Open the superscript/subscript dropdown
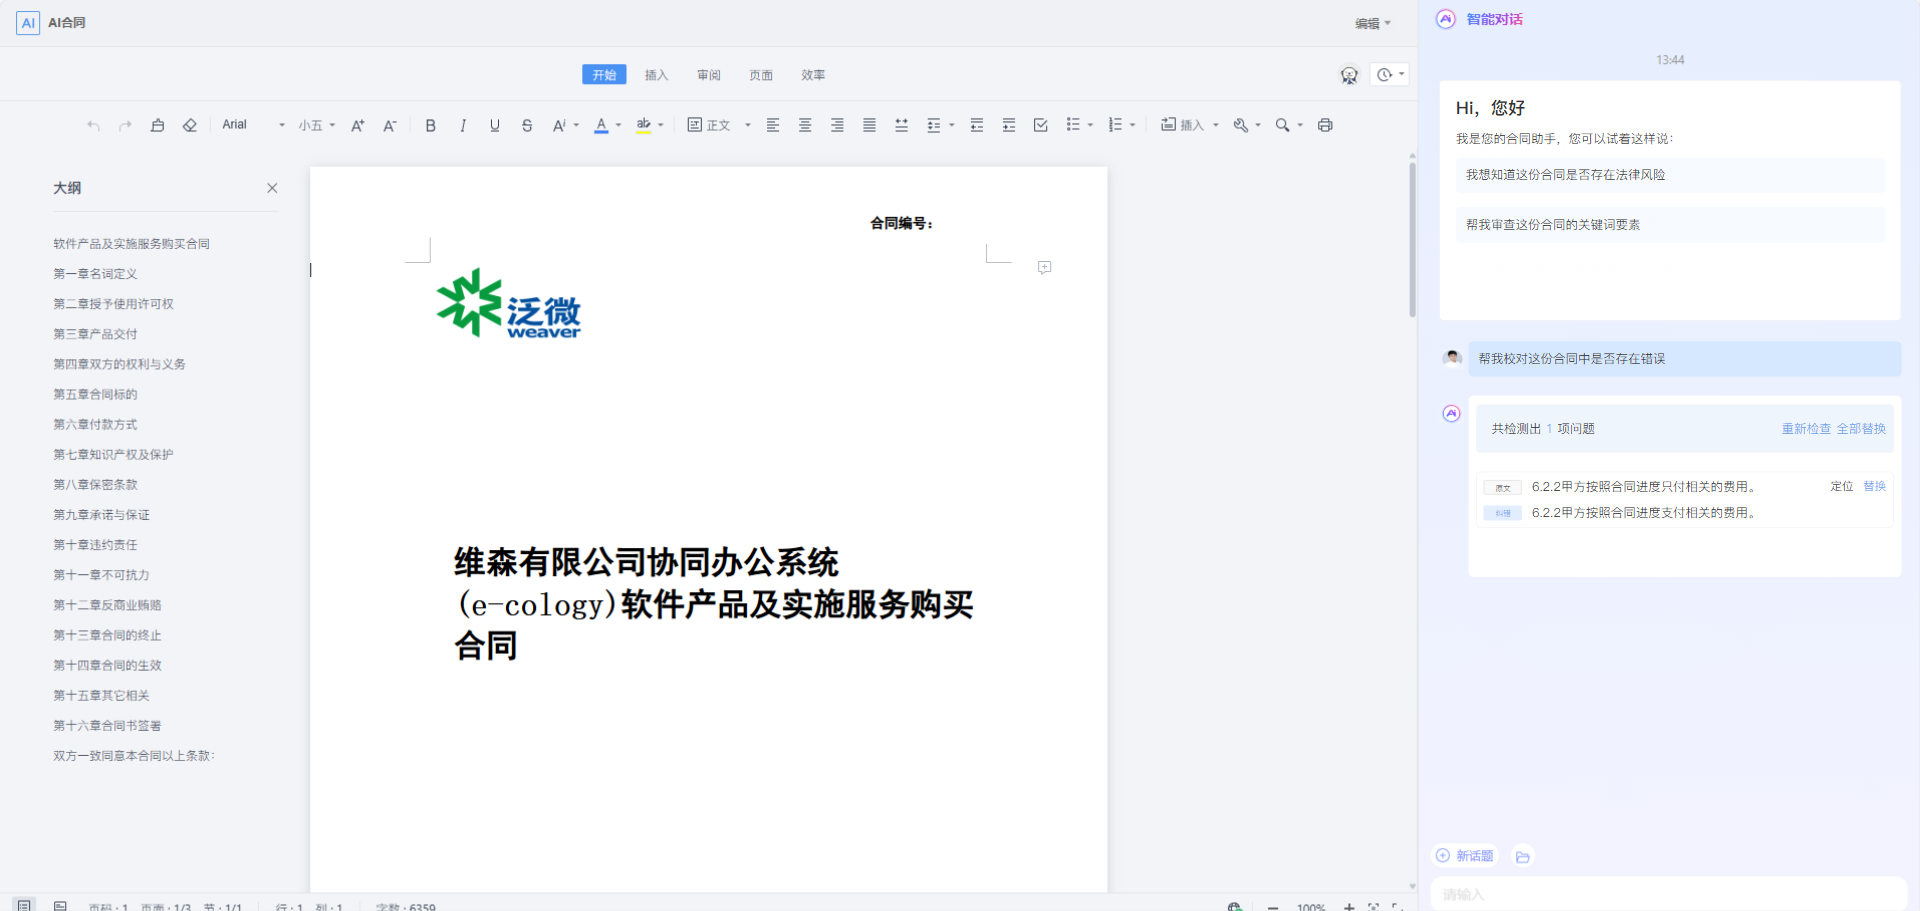Image resolution: width=1920 pixels, height=911 pixels. tap(565, 125)
